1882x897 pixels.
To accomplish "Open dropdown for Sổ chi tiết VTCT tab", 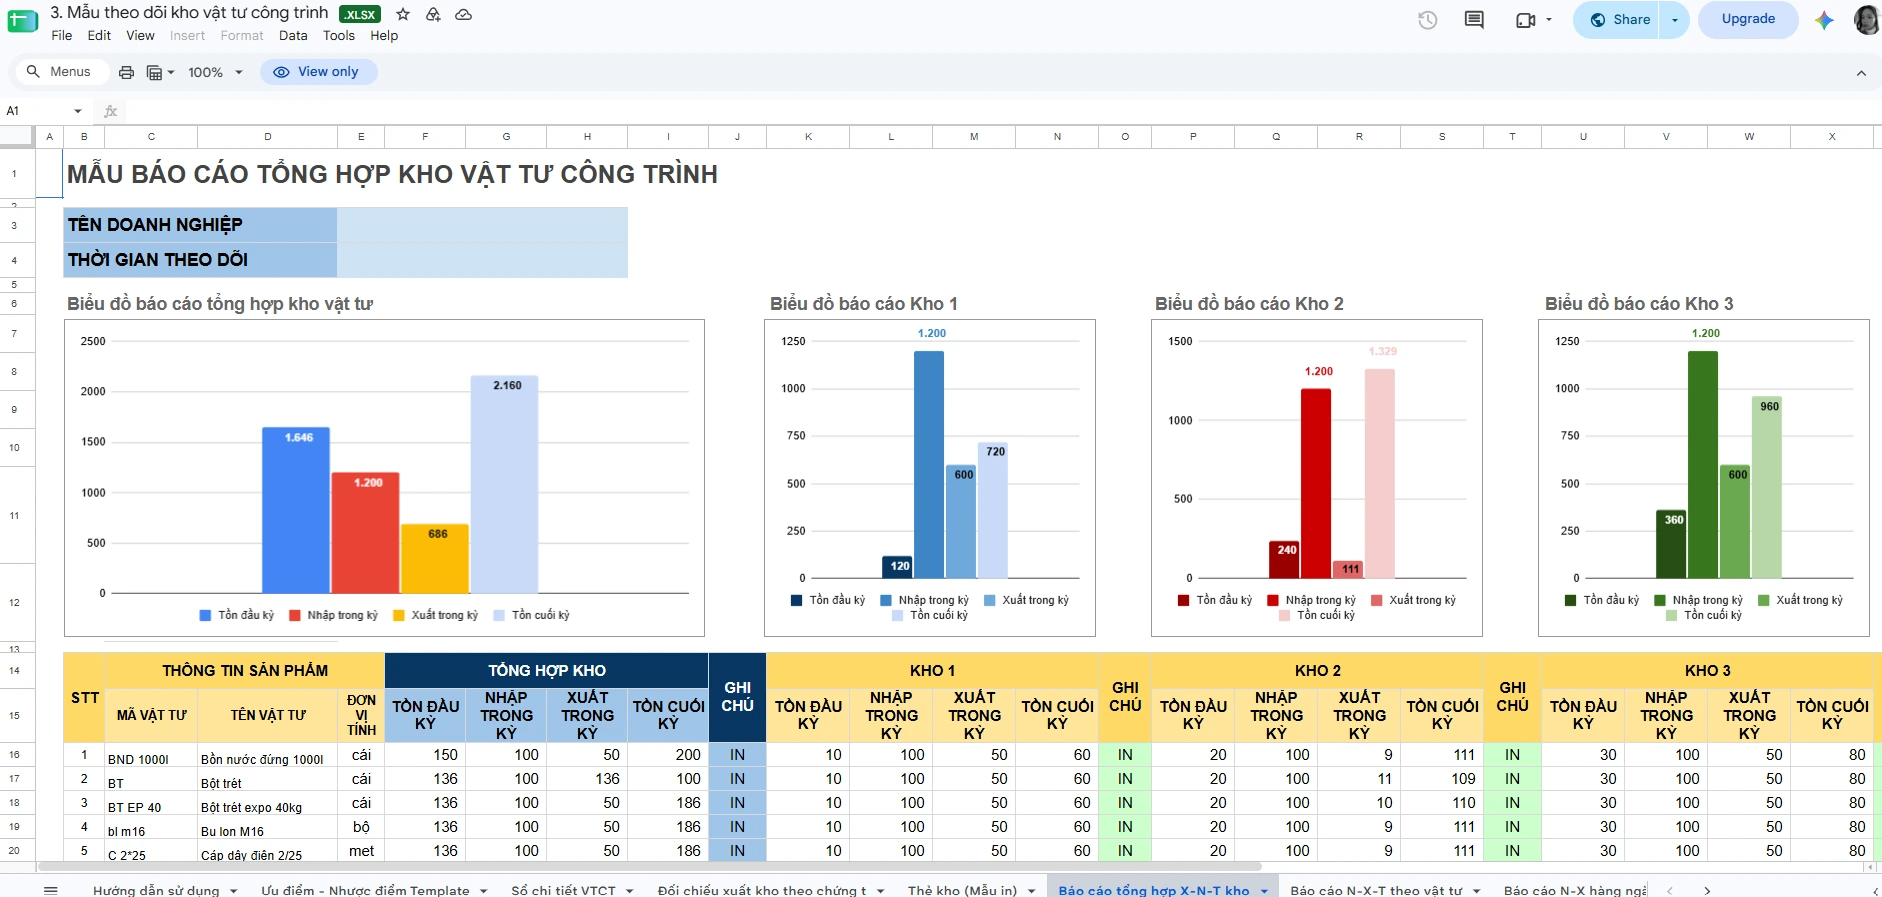I will [630, 891].
